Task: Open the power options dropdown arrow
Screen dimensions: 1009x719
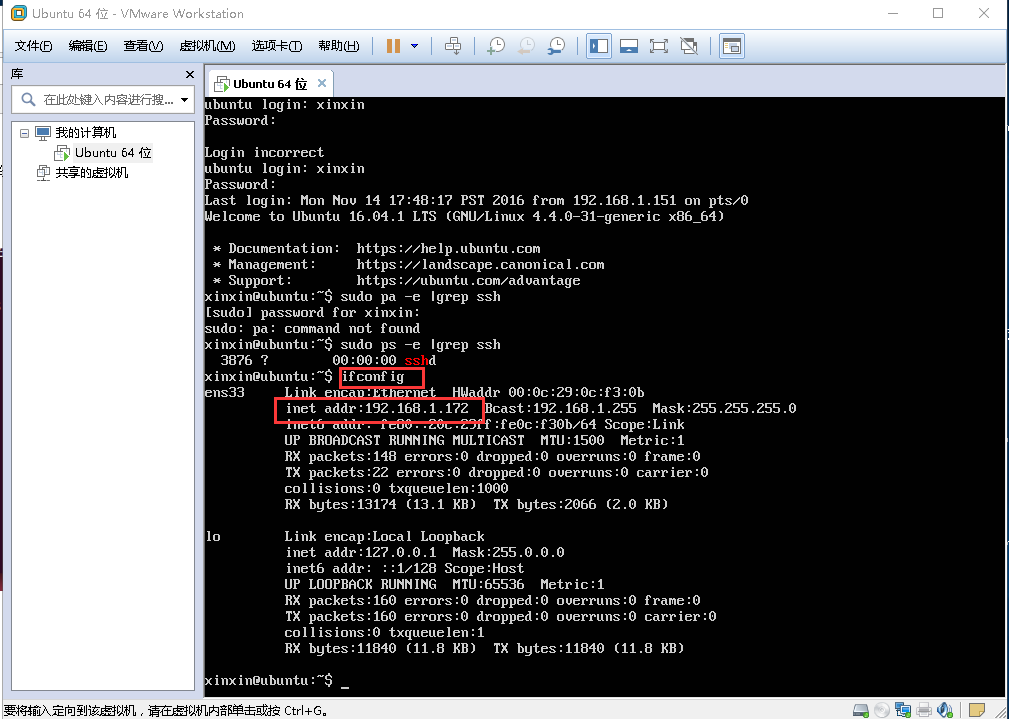Action: tap(415, 46)
